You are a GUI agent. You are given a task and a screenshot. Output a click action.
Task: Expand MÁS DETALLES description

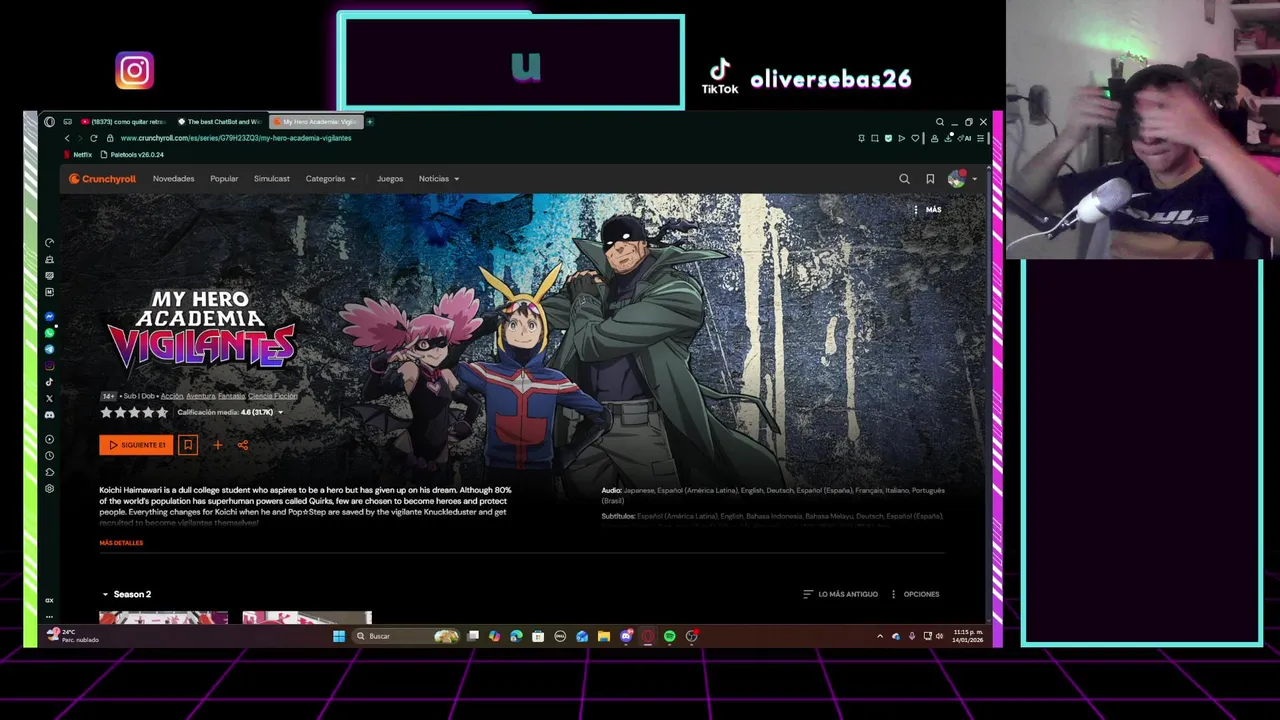click(x=121, y=543)
